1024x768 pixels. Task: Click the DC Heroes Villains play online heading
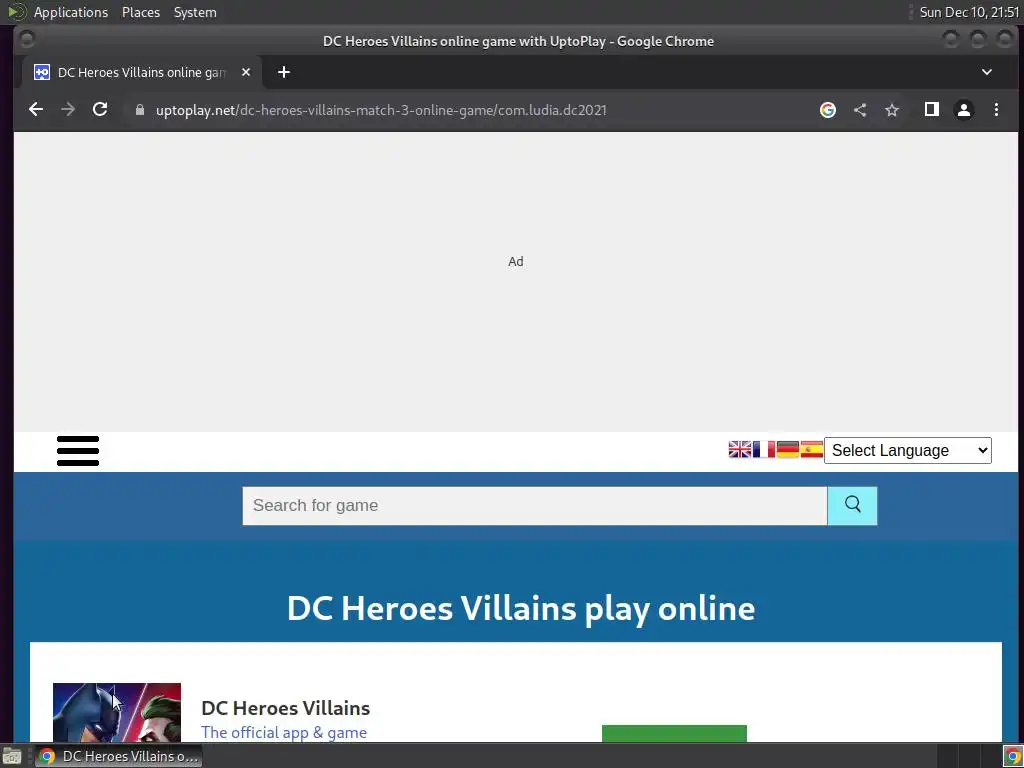(x=521, y=609)
